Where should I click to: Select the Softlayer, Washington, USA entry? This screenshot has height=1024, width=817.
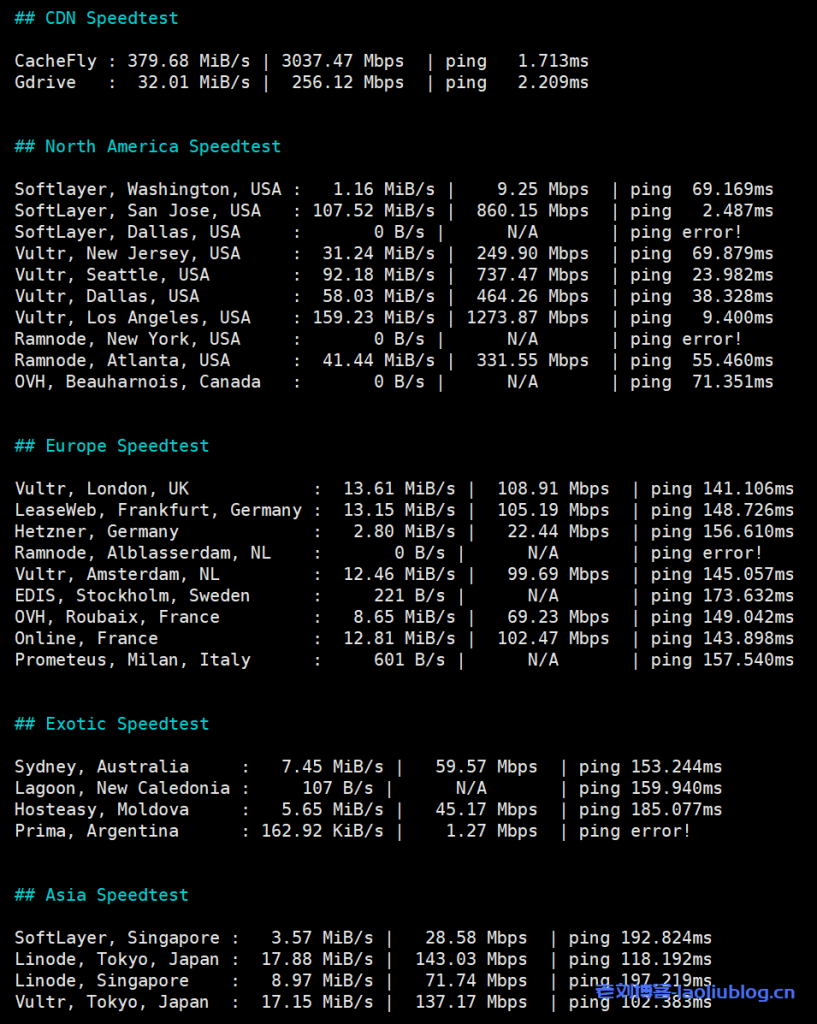point(148,189)
